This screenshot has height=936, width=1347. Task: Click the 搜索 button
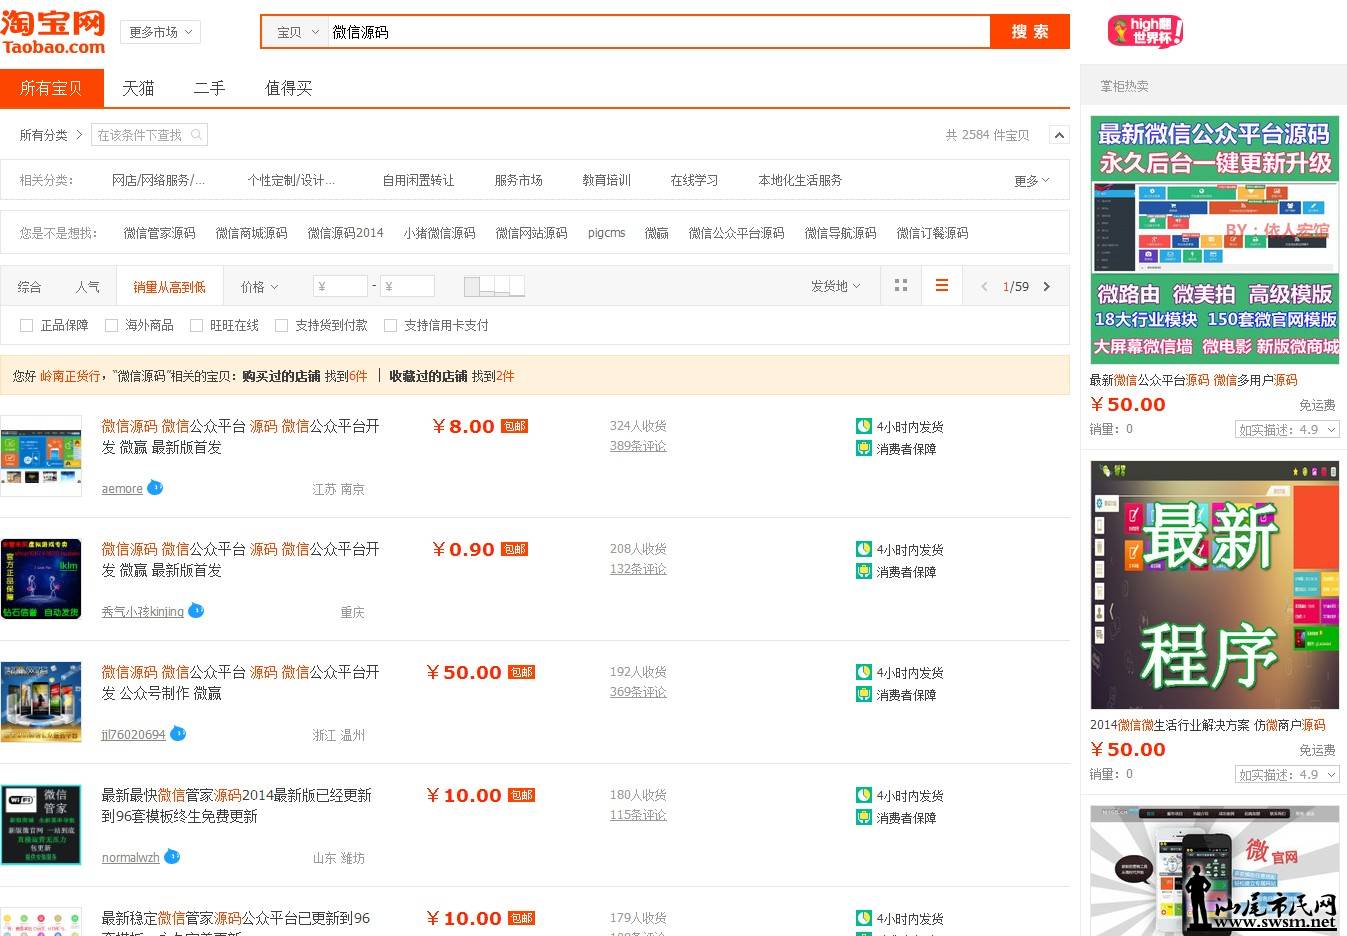coord(1030,32)
